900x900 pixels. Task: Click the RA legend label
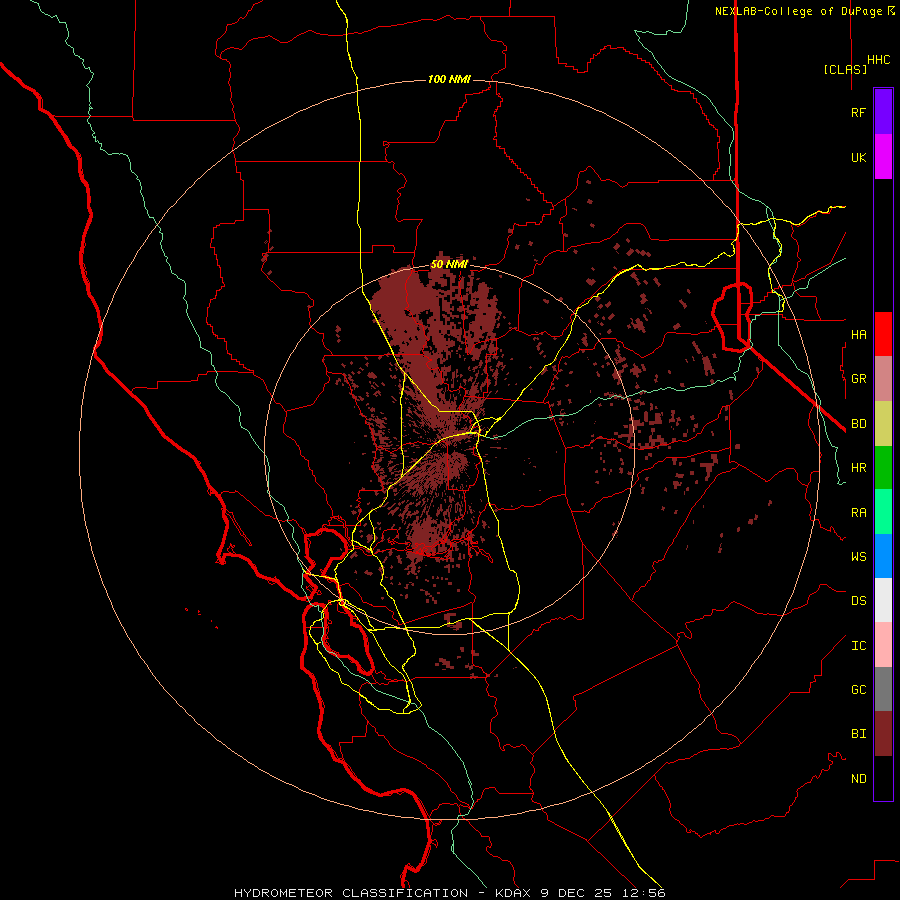tap(858, 512)
